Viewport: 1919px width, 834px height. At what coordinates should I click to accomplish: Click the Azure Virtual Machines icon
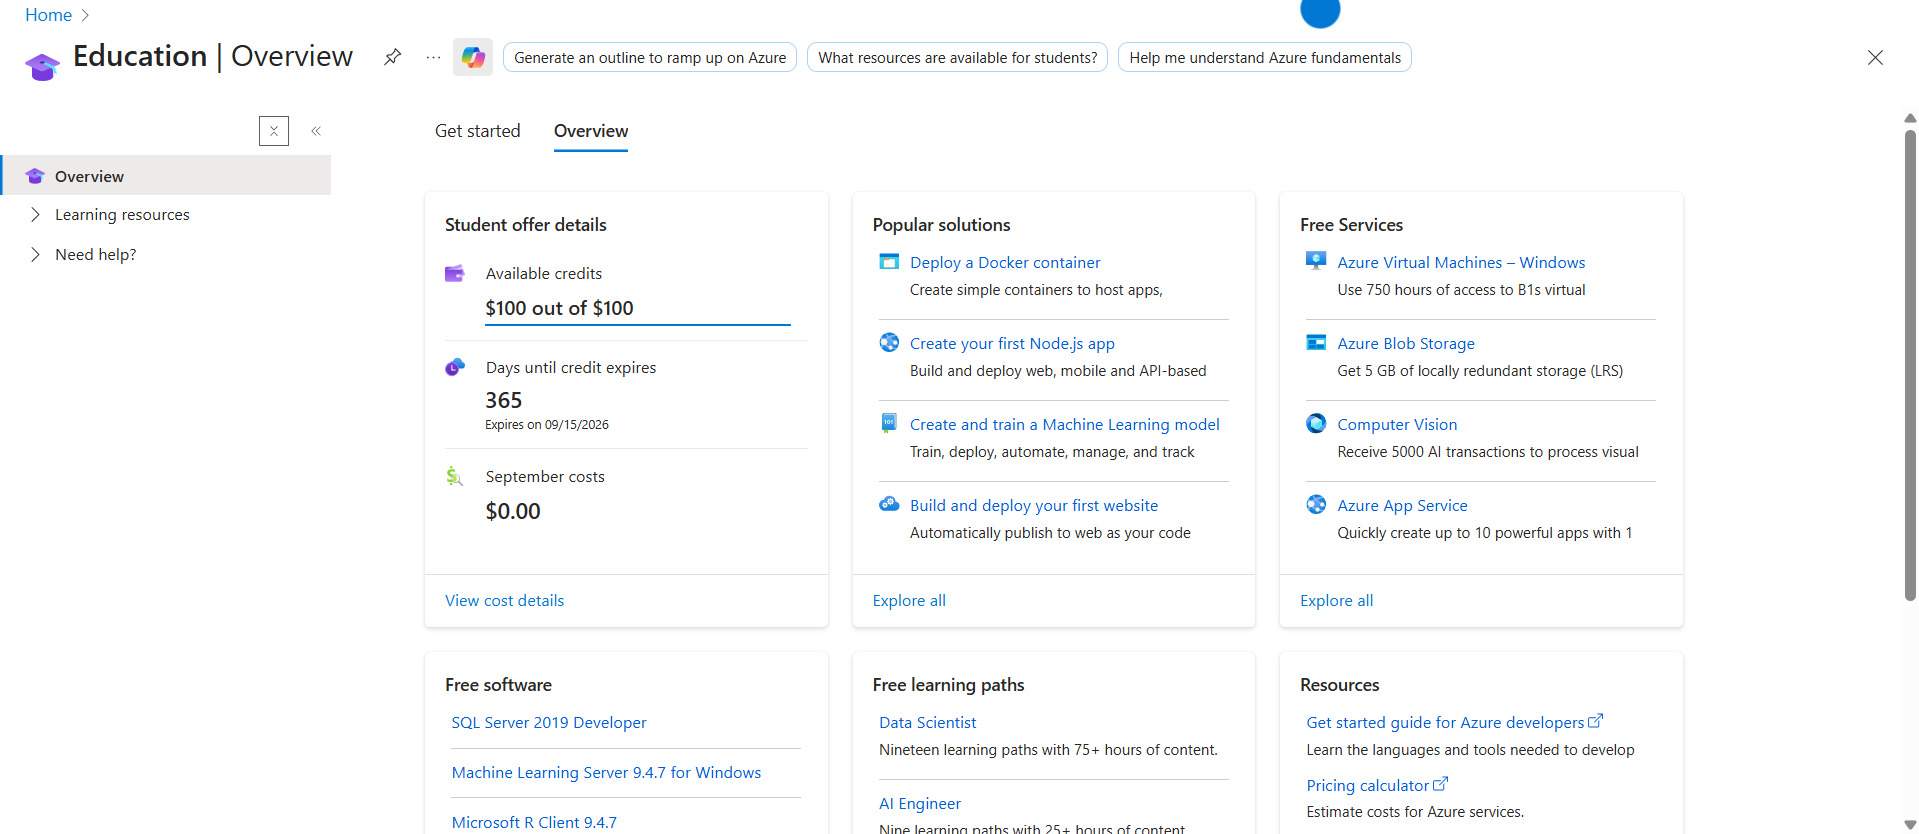tap(1316, 261)
